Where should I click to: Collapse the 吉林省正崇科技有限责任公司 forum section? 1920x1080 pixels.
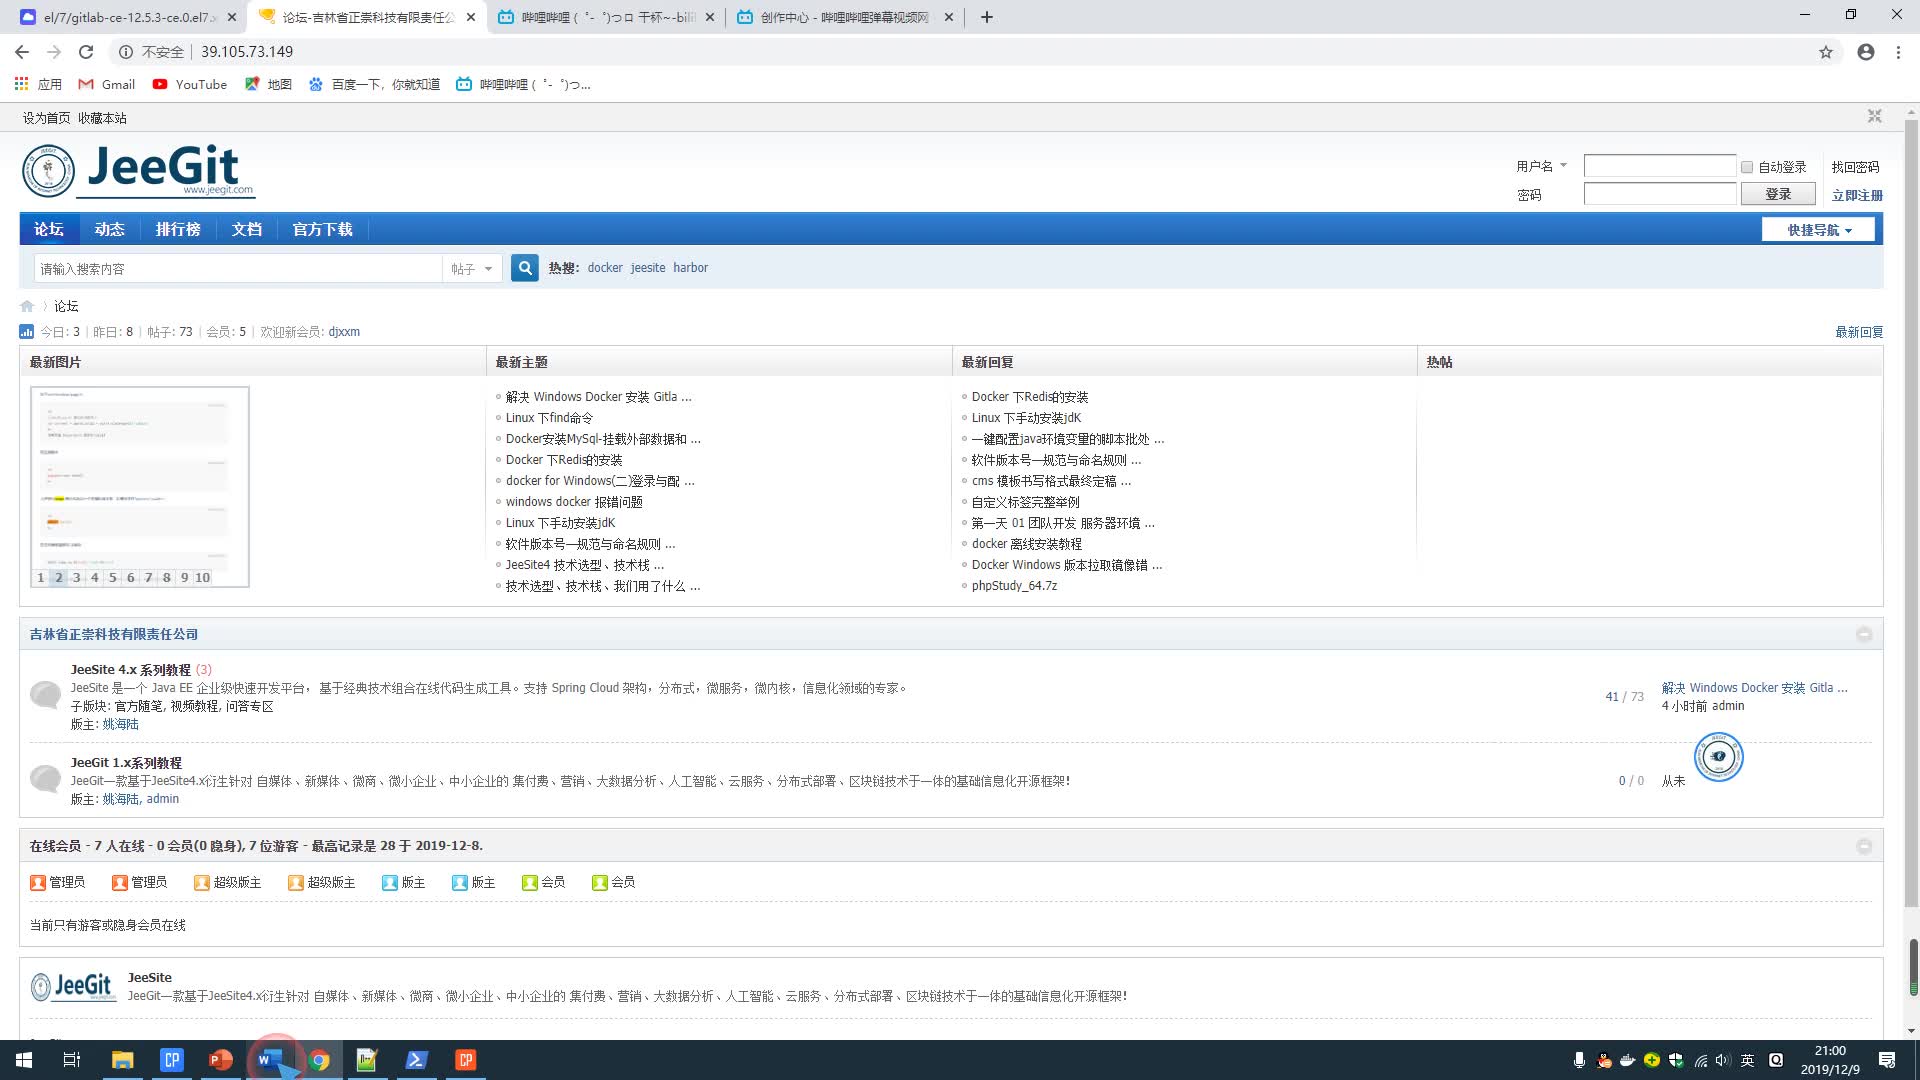coord(1864,634)
